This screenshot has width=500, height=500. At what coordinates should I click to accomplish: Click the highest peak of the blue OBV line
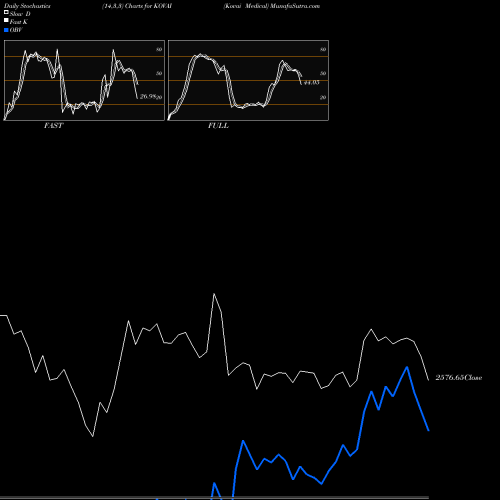(x=407, y=367)
